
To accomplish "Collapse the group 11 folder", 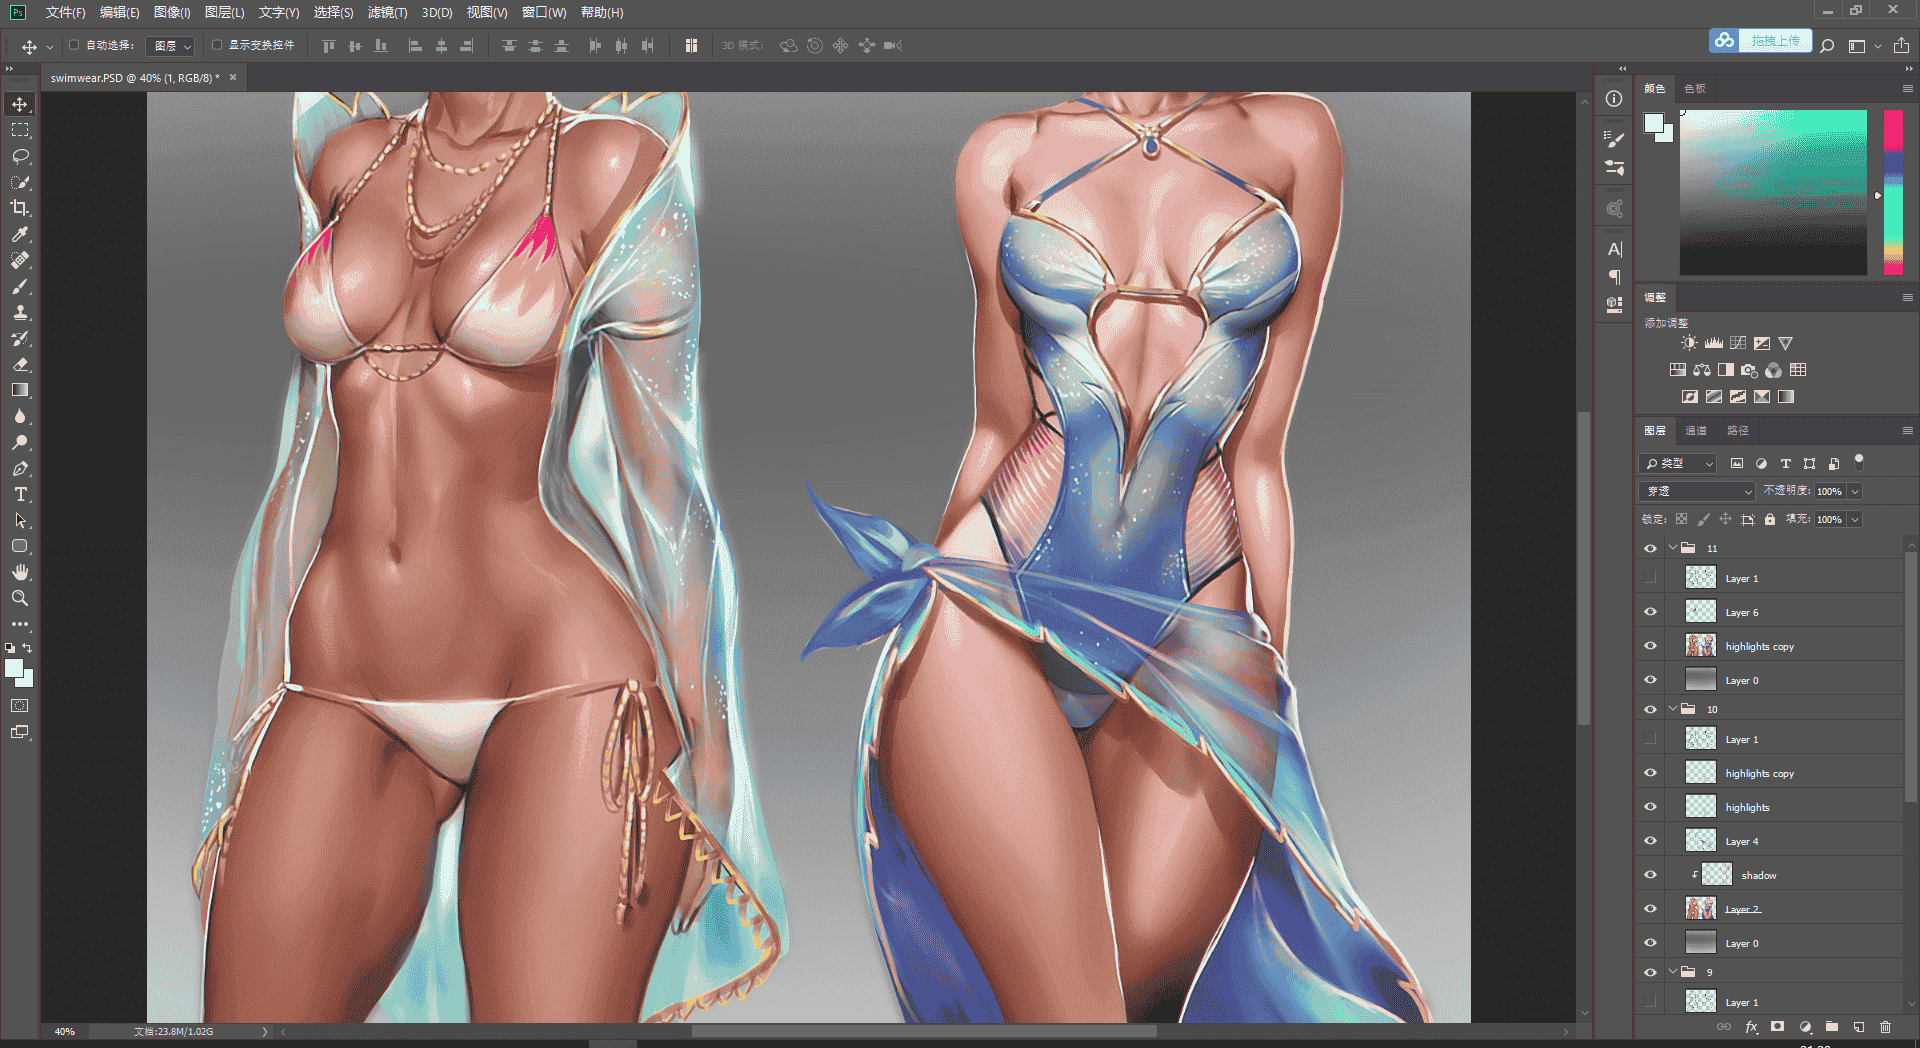I will pos(1673,548).
